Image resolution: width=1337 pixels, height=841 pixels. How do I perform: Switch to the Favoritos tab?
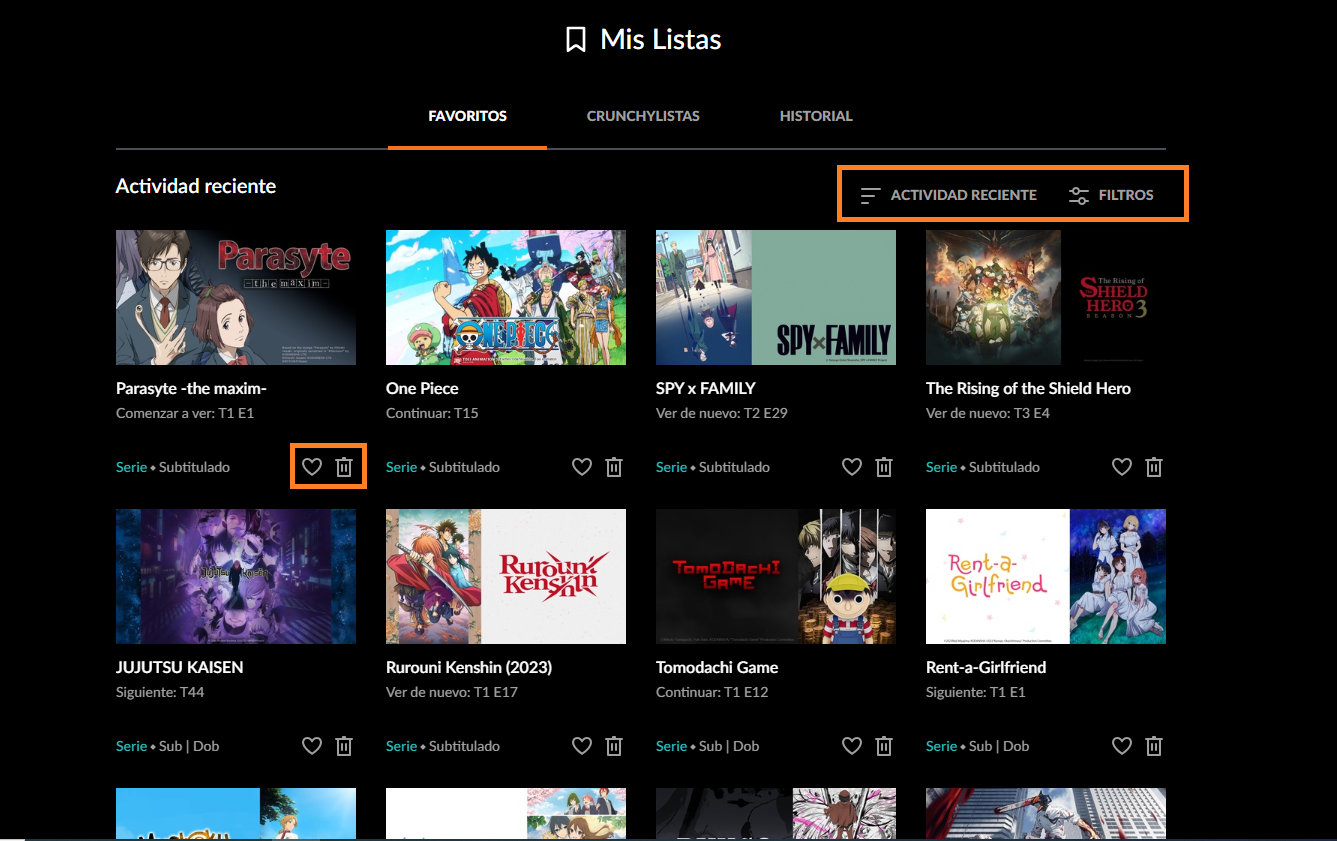467,116
